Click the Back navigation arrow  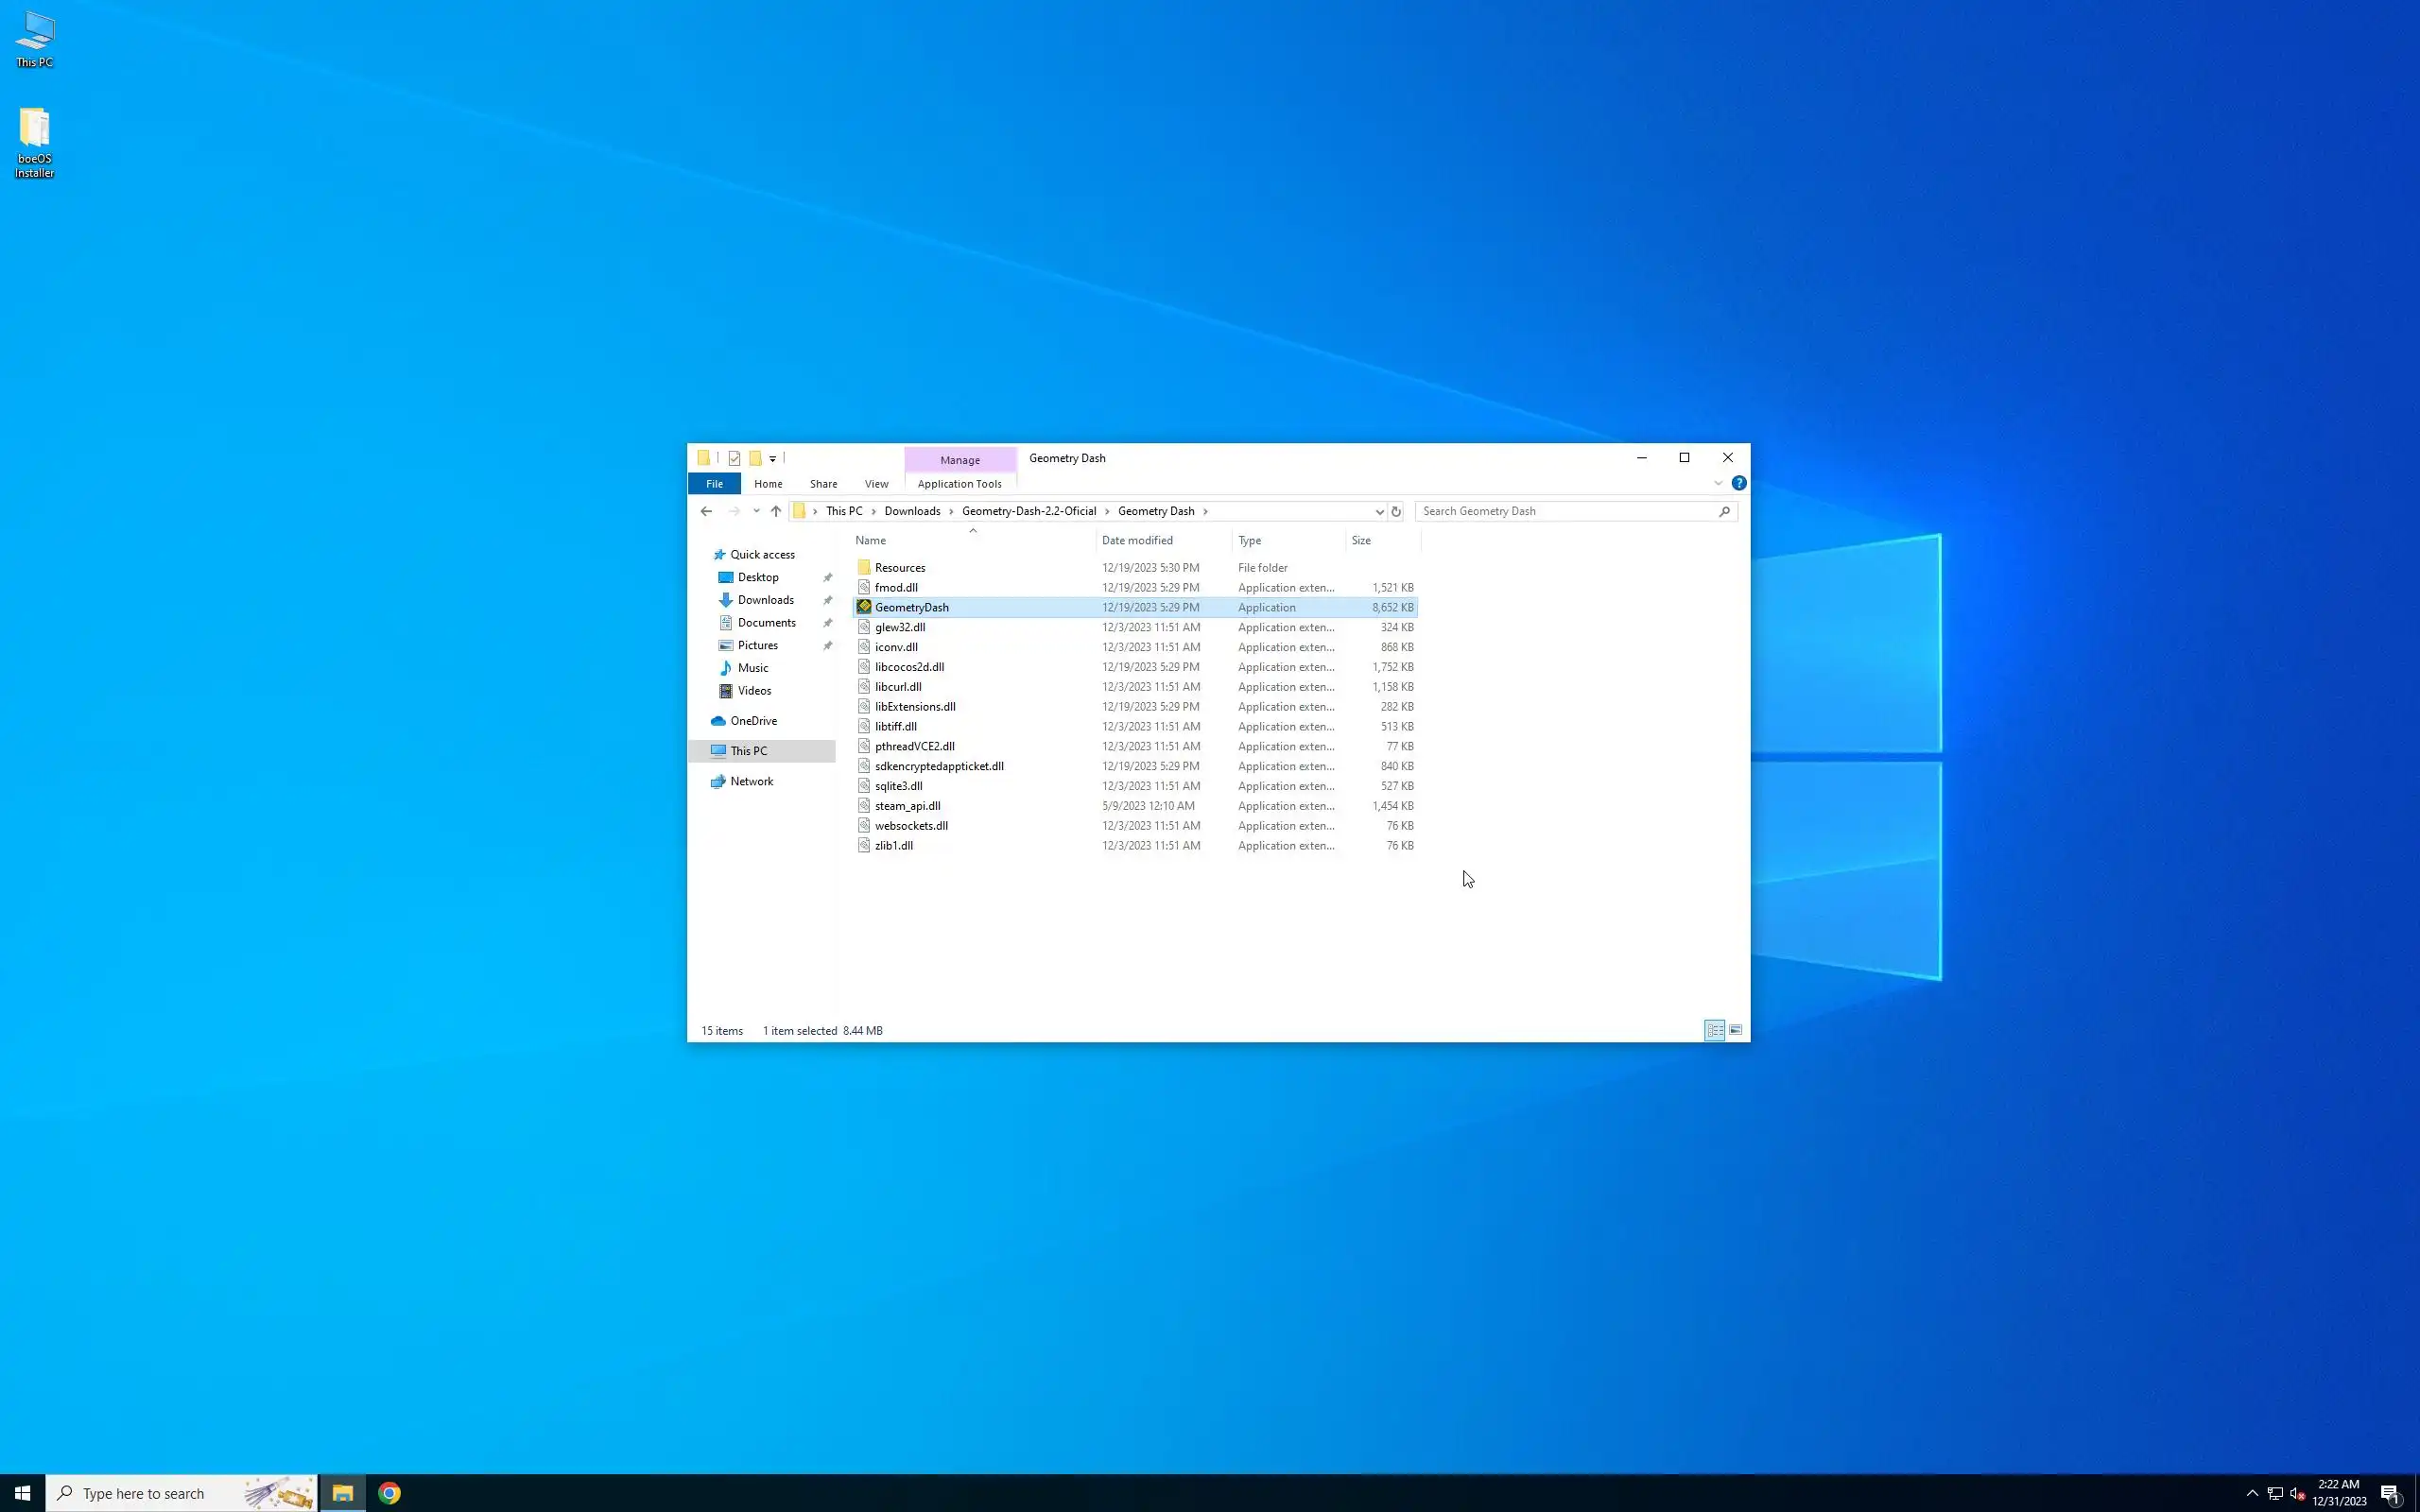(x=706, y=511)
